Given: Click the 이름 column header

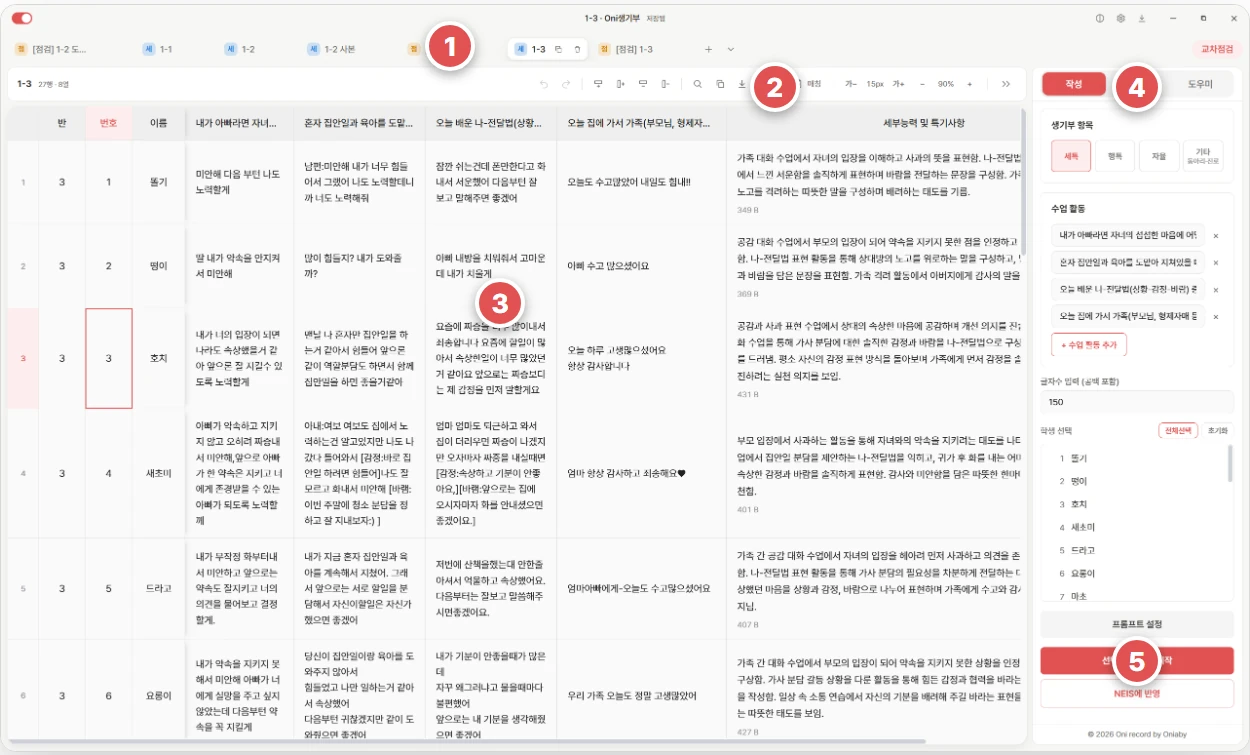Looking at the screenshot, I should pyautogui.click(x=158, y=122).
